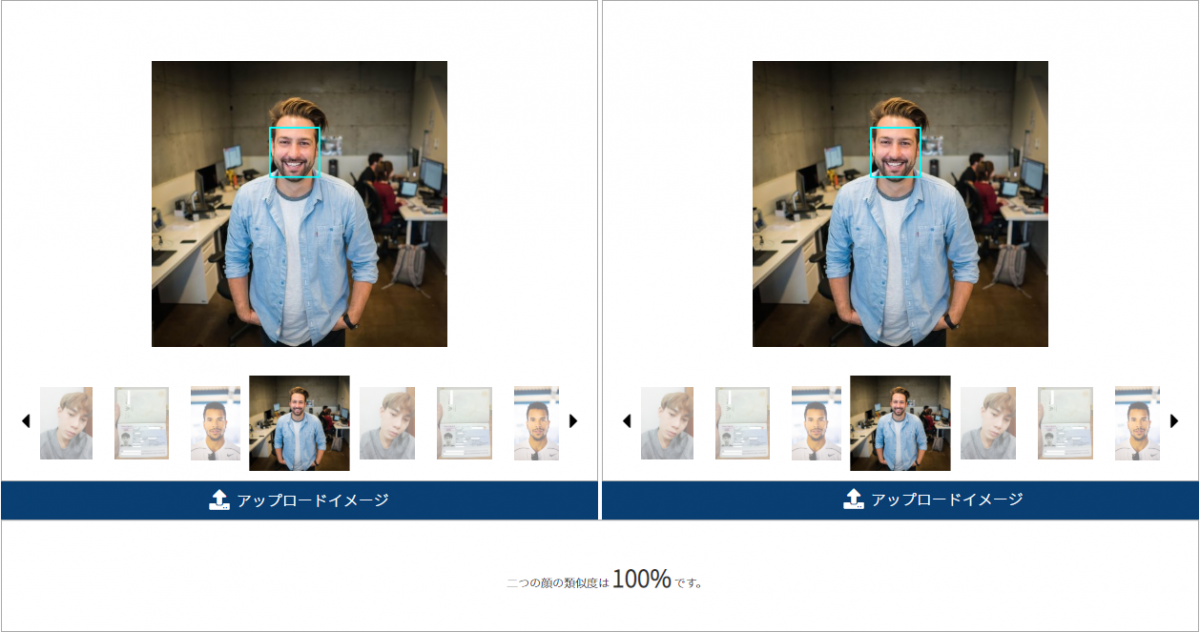
Task: Click the previous arrow in the right panel carousel
Action: click(x=627, y=422)
